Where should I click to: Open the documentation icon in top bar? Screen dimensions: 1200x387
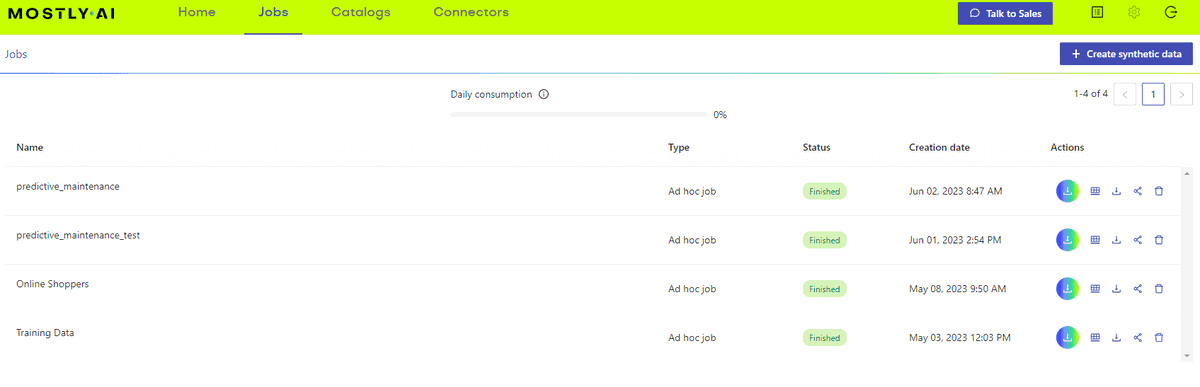(x=1097, y=13)
